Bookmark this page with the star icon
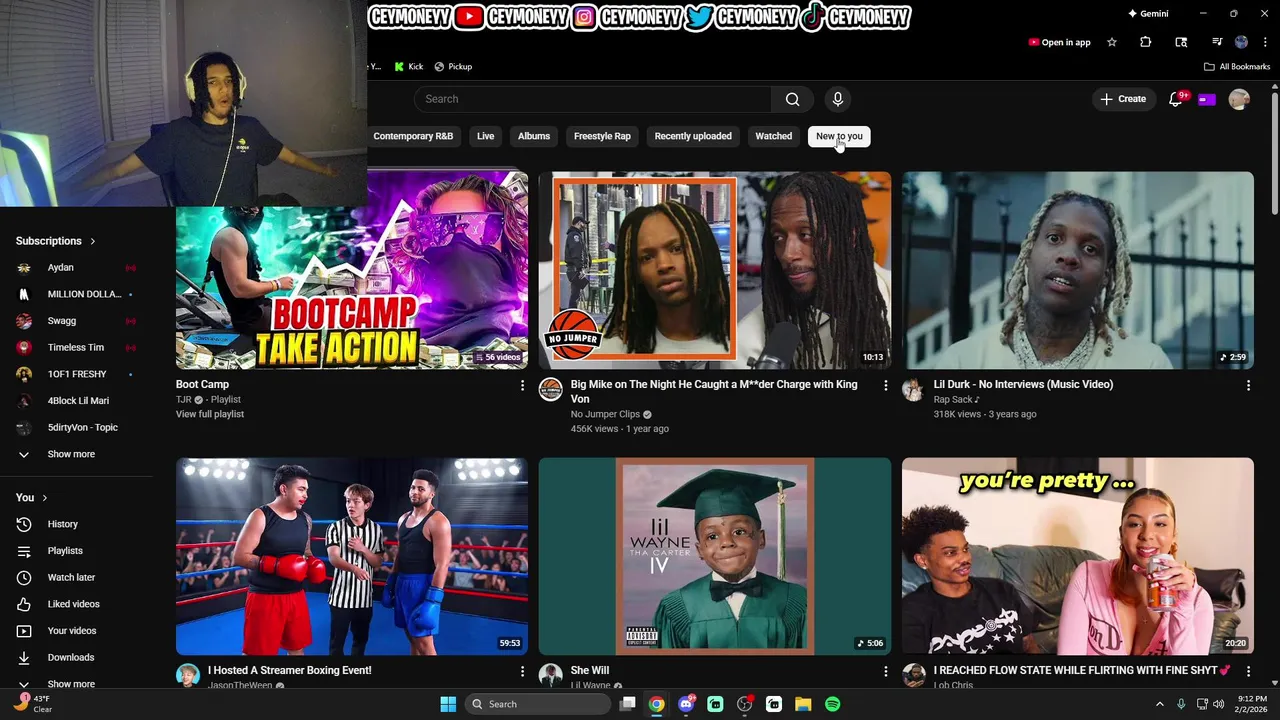1280x720 pixels. [x=1112, y=42]
